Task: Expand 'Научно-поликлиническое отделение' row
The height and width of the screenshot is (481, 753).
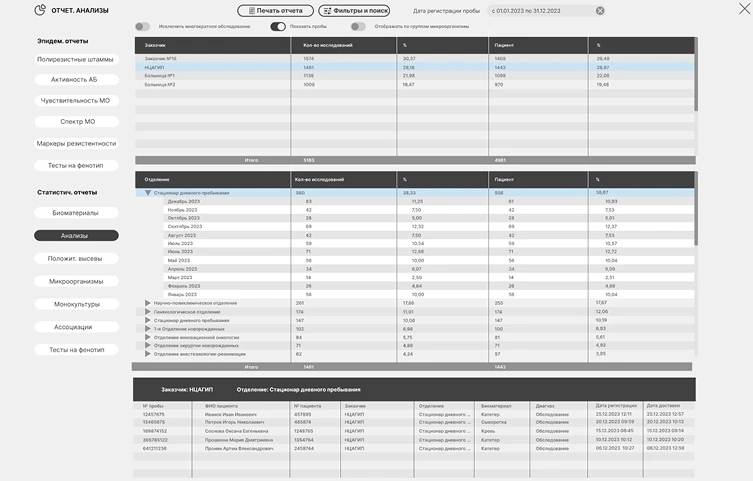Action: 148,302
